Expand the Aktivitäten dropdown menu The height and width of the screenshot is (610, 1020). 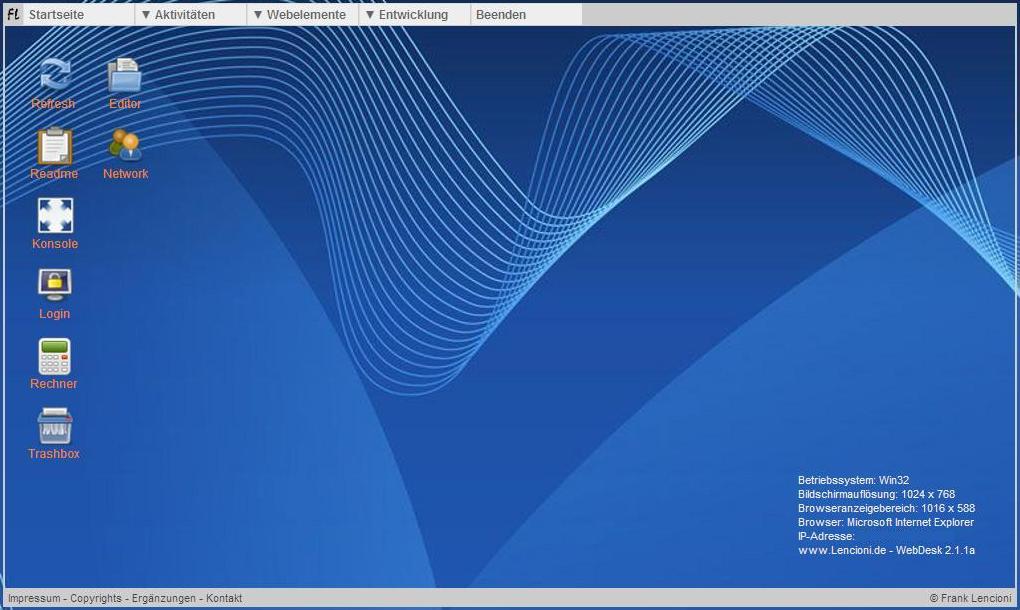(x=178, y=15)
